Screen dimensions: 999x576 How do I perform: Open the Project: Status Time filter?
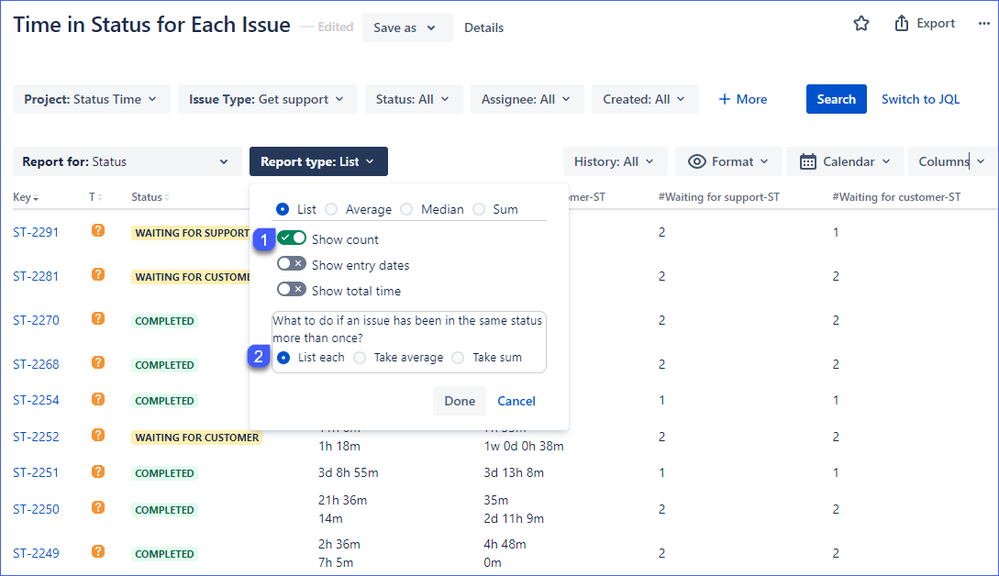(x=91, y=99)
